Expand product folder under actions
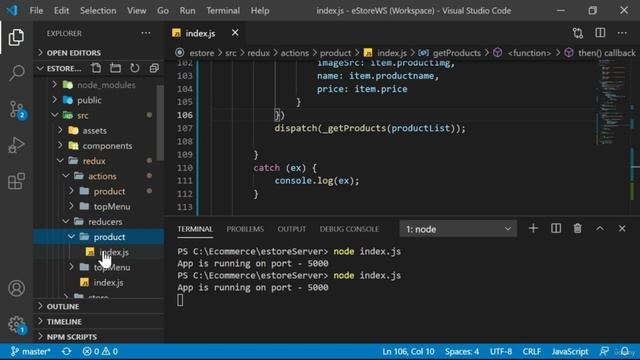640x360 pixels. click(109, 191)
